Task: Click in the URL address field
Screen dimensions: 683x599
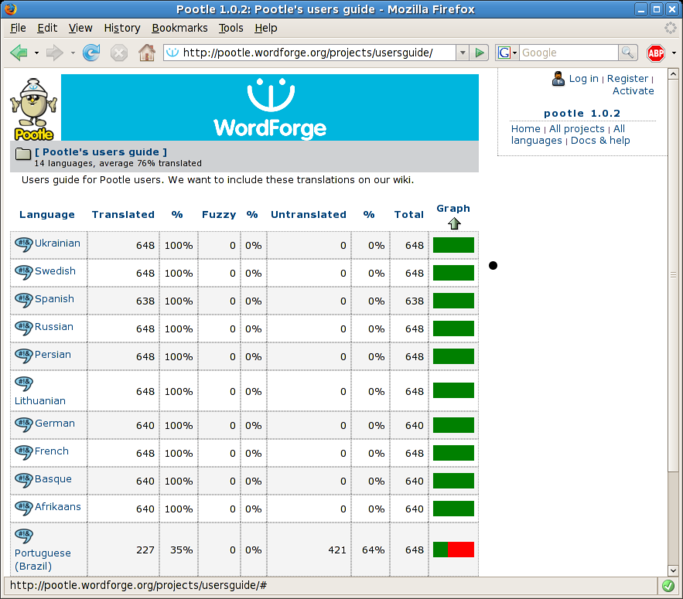Action: 309,53
